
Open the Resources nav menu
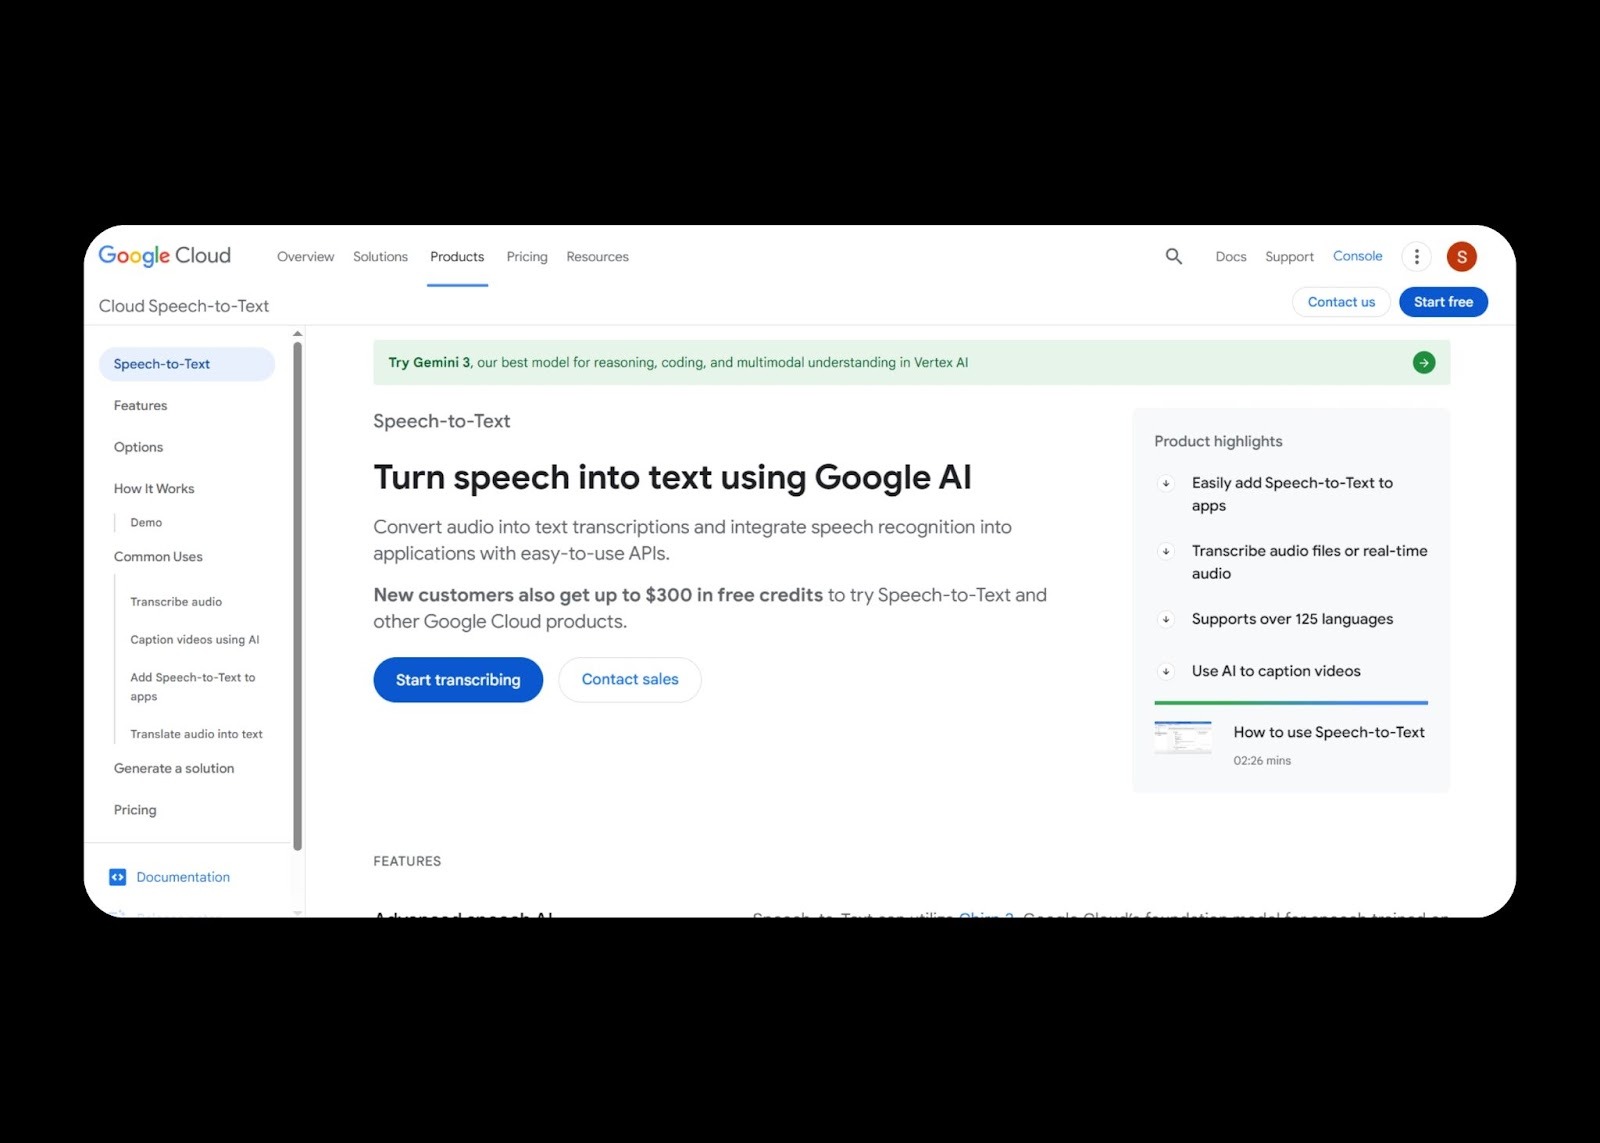click(597, 257)
